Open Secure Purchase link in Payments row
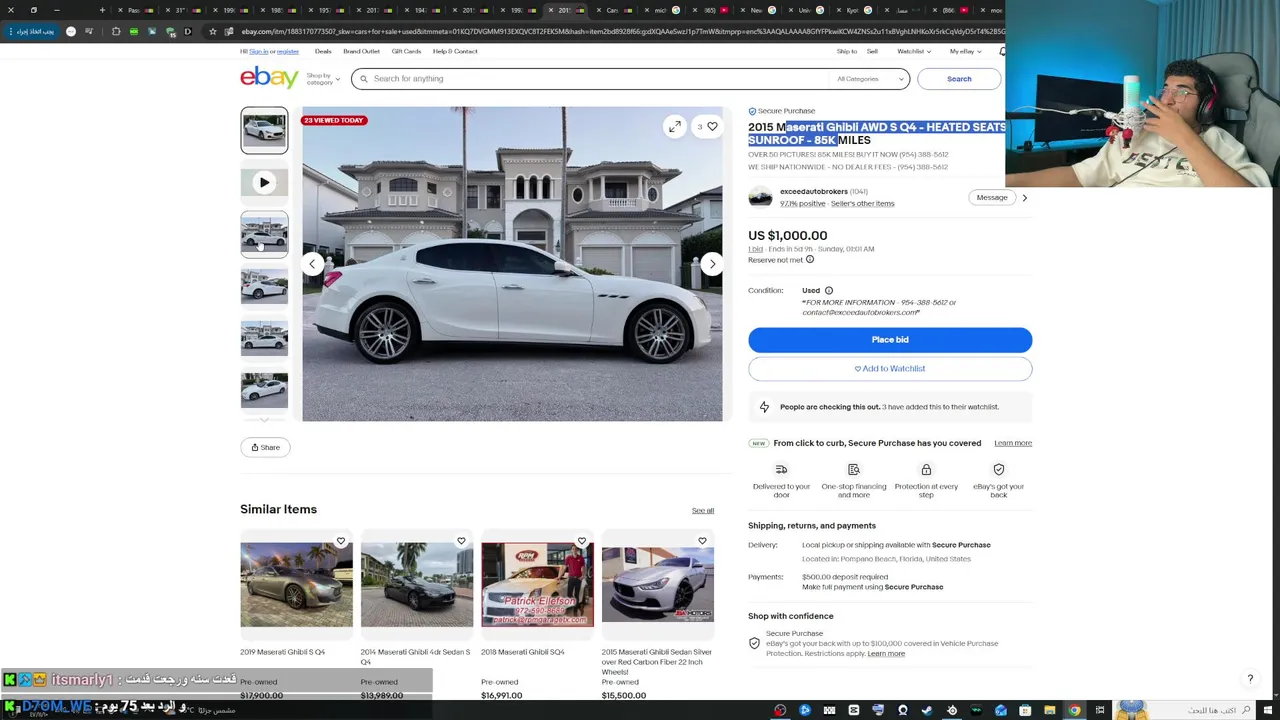Screen dimensions: 1280x720 [914, 587]
